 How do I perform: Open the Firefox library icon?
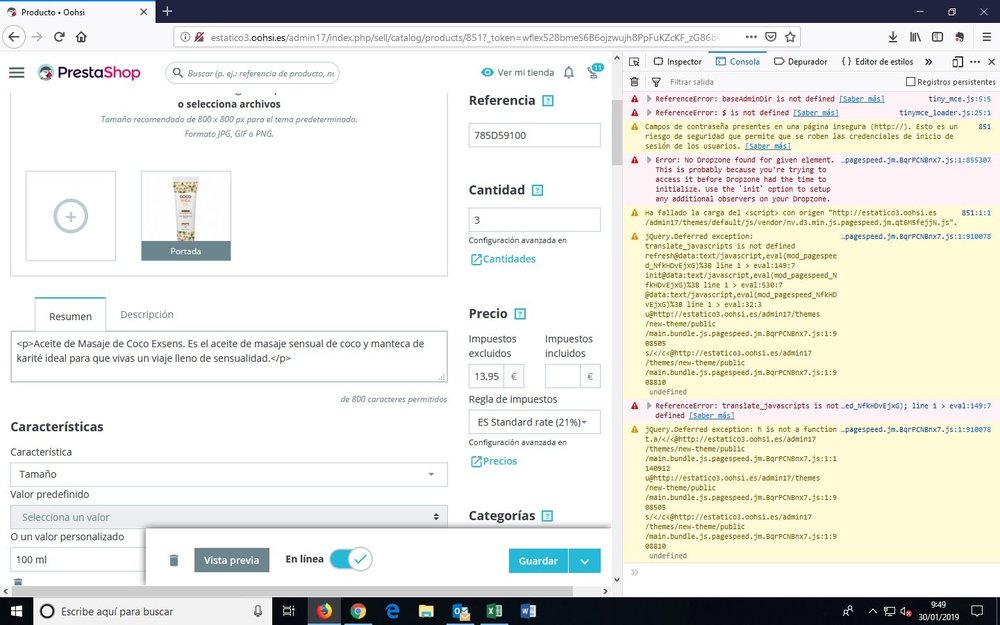(x=915, y=36)
